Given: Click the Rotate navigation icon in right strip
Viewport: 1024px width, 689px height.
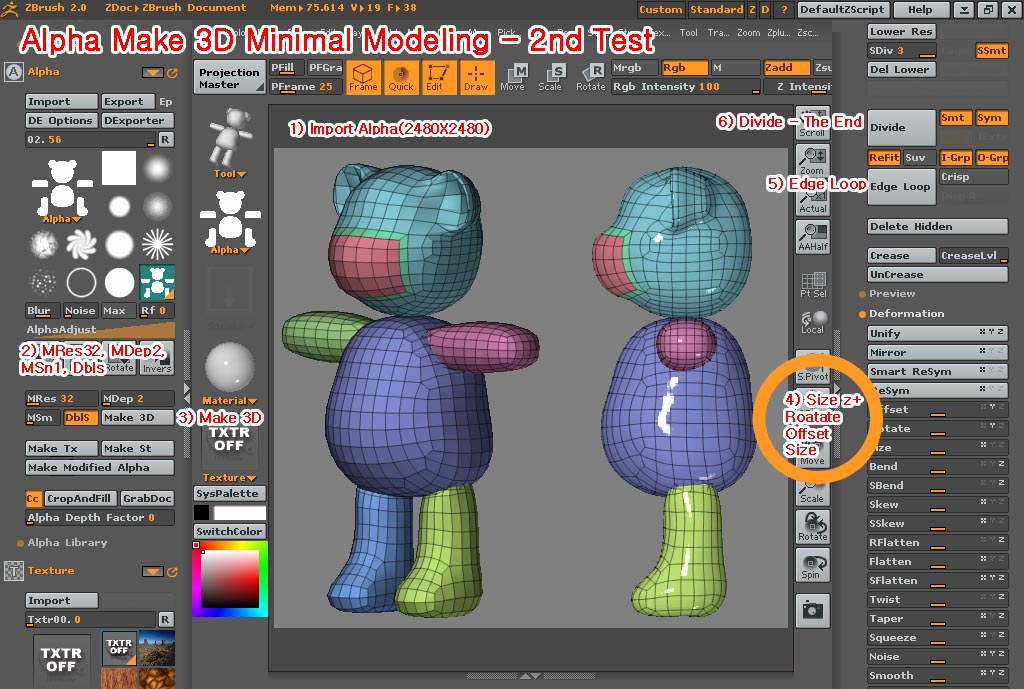Looking at the screenshot, I should [x=812, y=526].
